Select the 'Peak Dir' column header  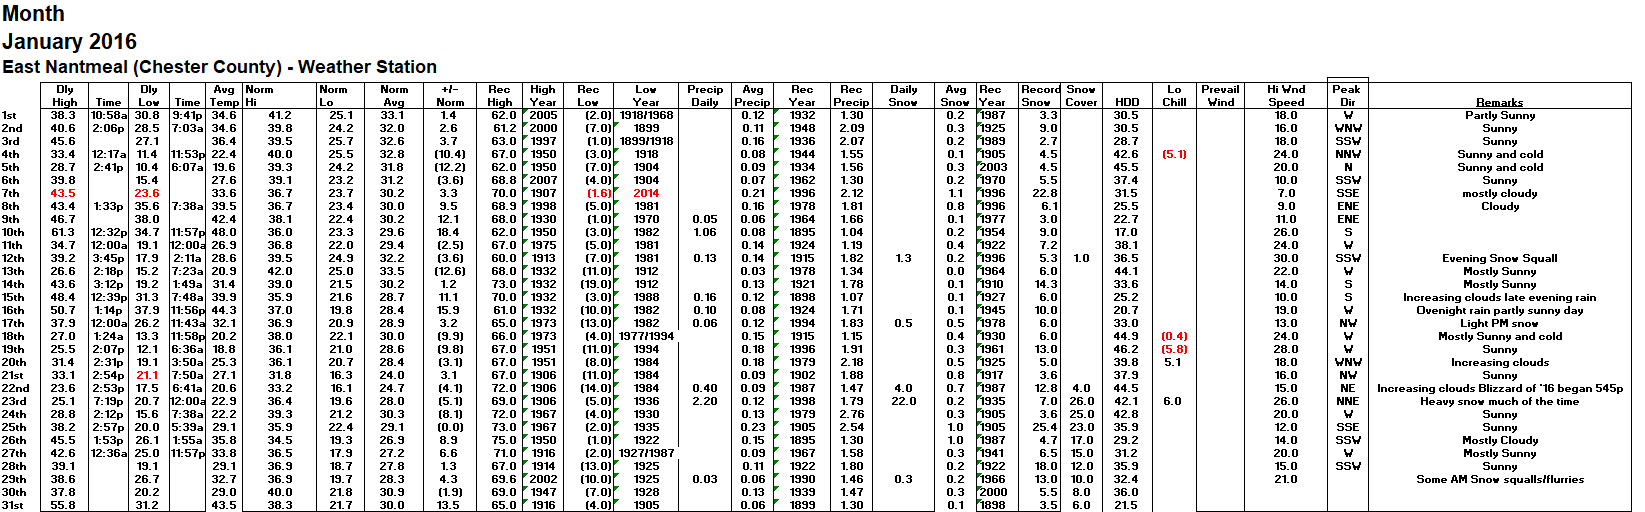click(1347, 95)
